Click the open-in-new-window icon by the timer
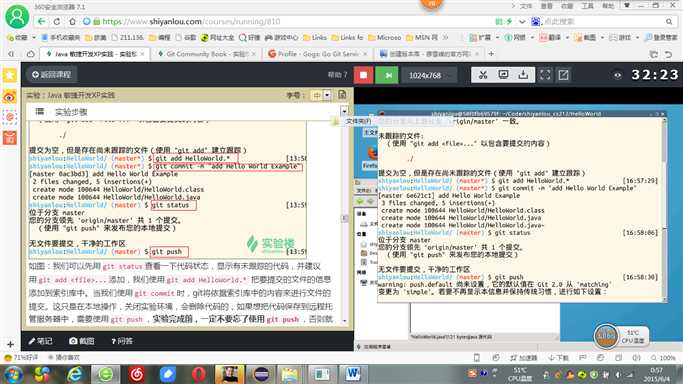Viewport: 683px width, 384px height. (x=563, y=75)
